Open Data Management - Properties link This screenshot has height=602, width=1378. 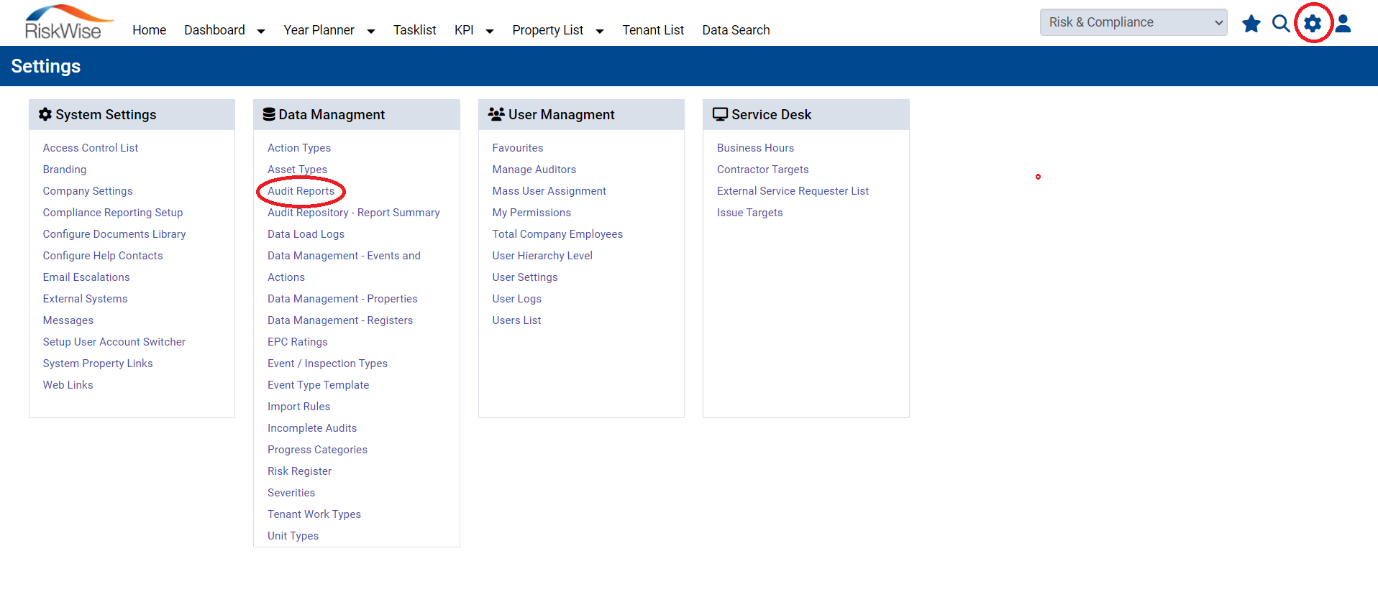pos(342,299)
